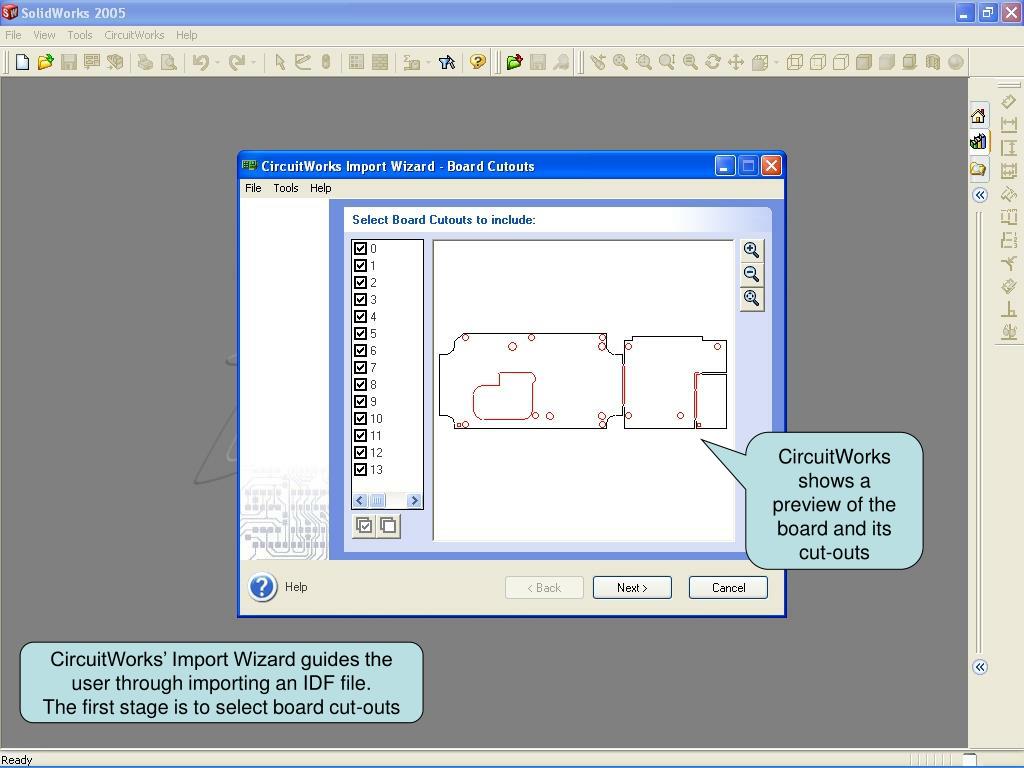Click the Select All cutouts icon button
This screenshot has width=1024, height=768.
[364, 526]
